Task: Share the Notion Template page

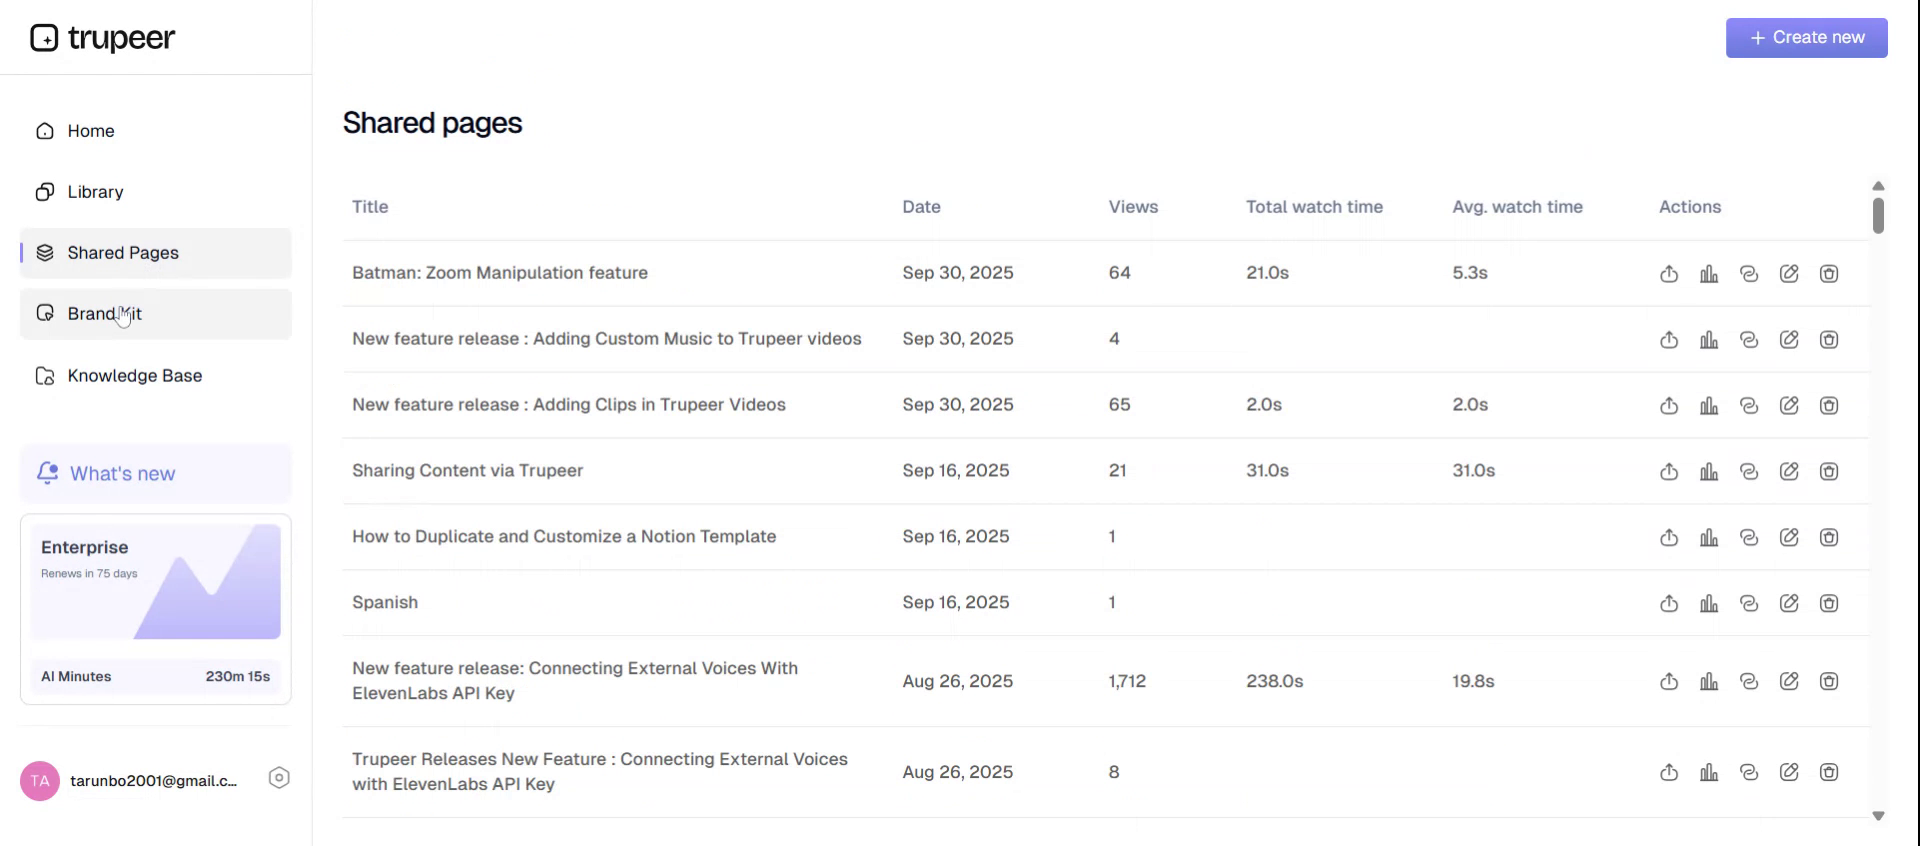Action: pyautogui.click(x=1669, y=538)
